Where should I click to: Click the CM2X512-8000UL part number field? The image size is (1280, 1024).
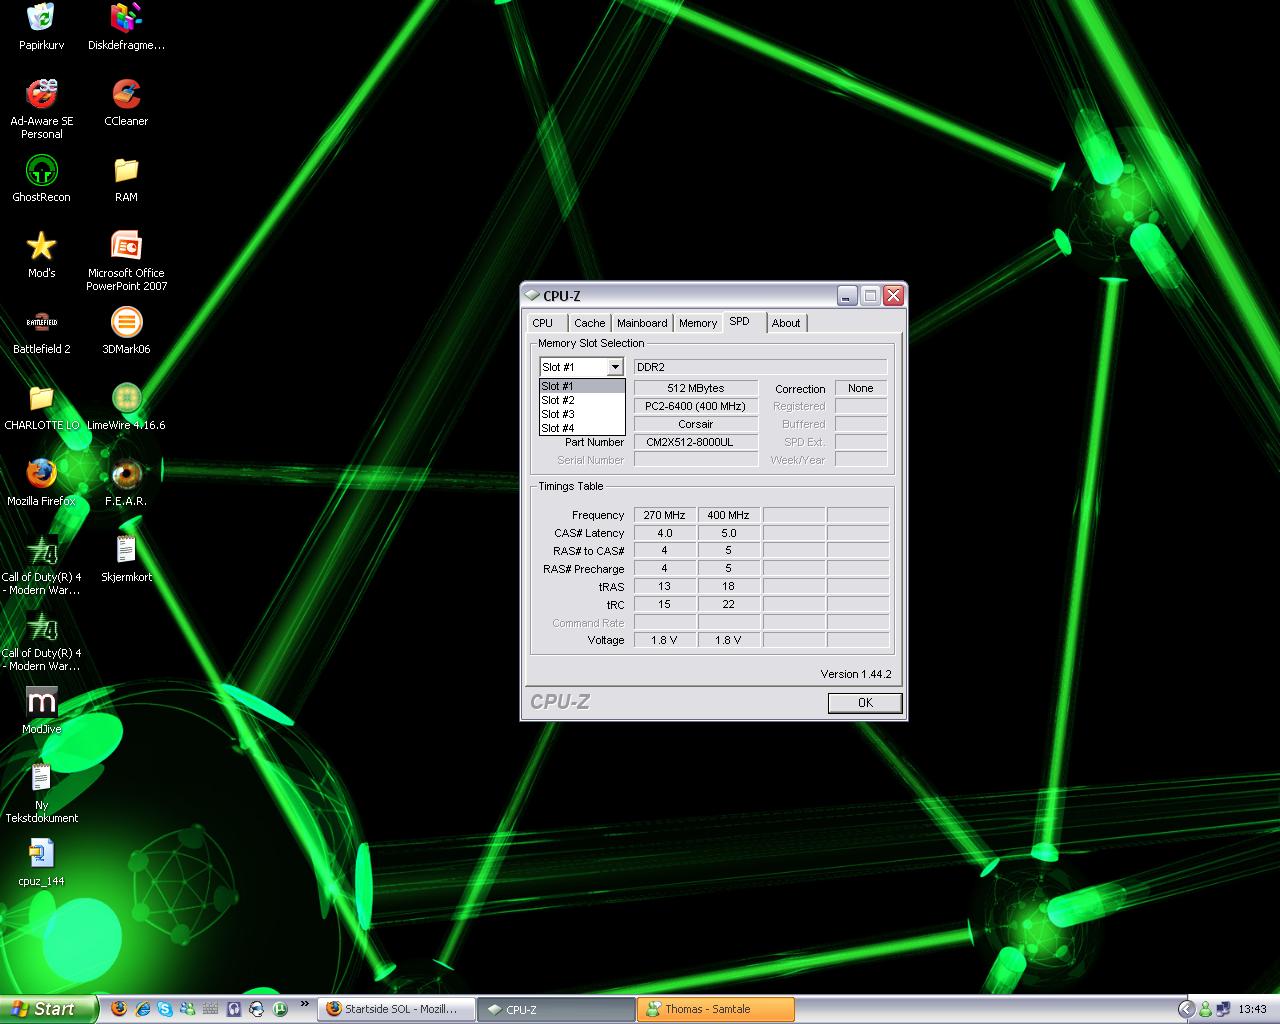(696, 442)
